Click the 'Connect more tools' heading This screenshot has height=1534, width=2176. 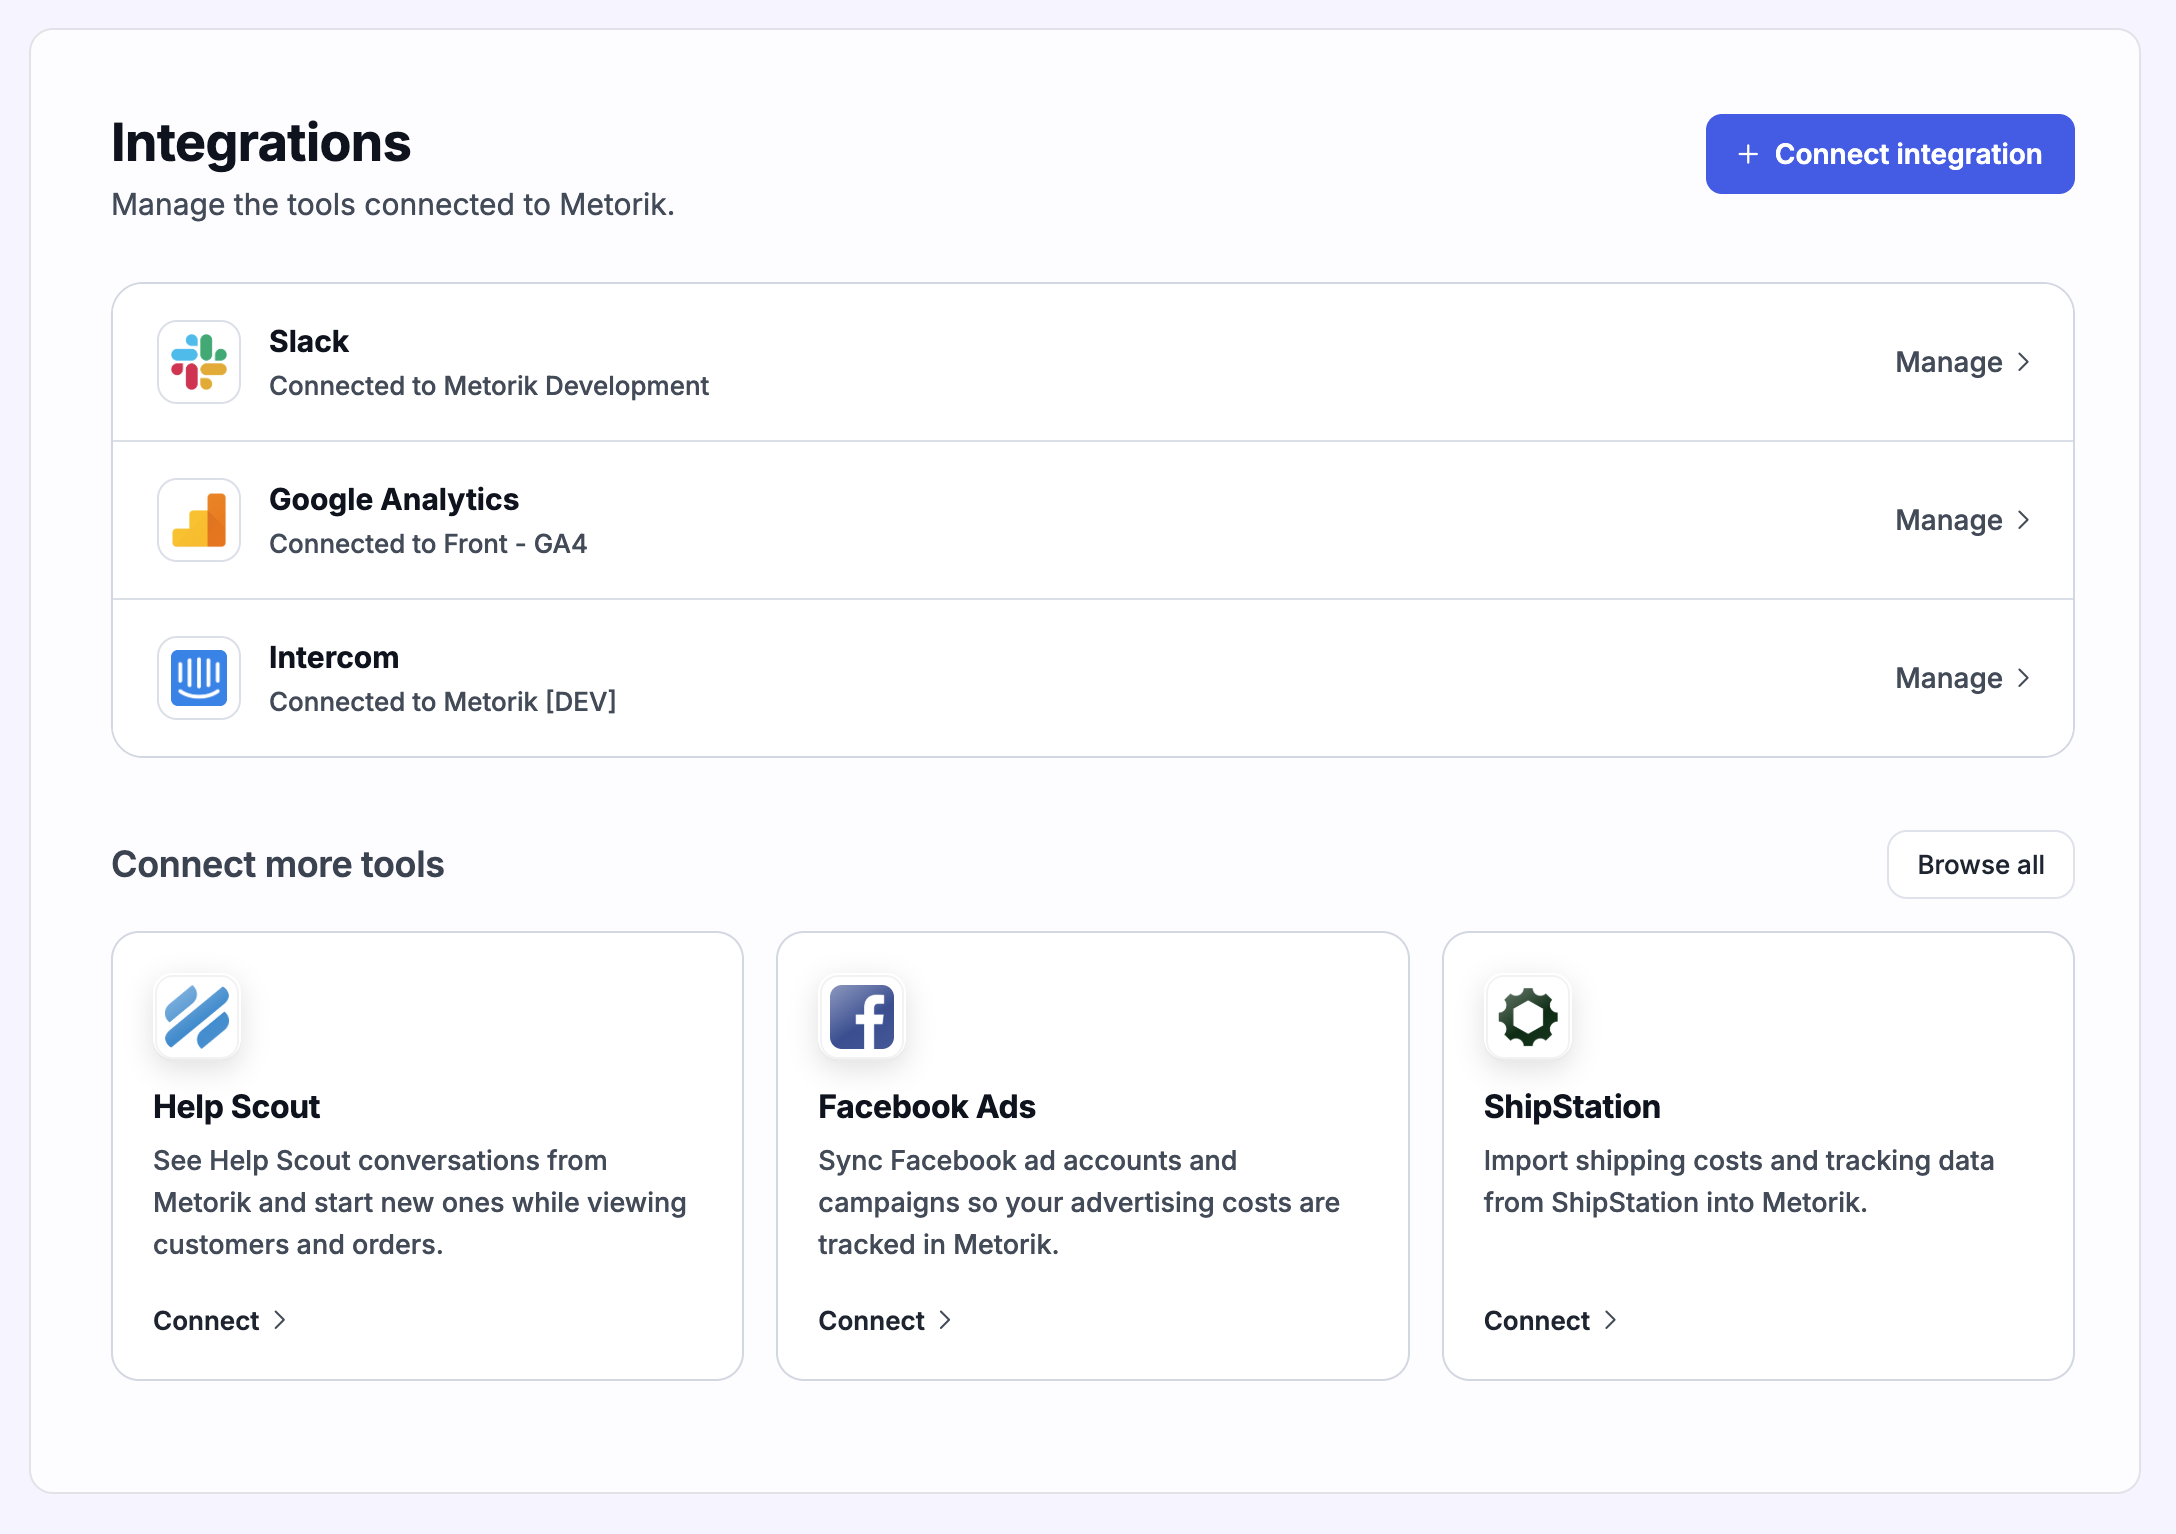coord(278,864)
